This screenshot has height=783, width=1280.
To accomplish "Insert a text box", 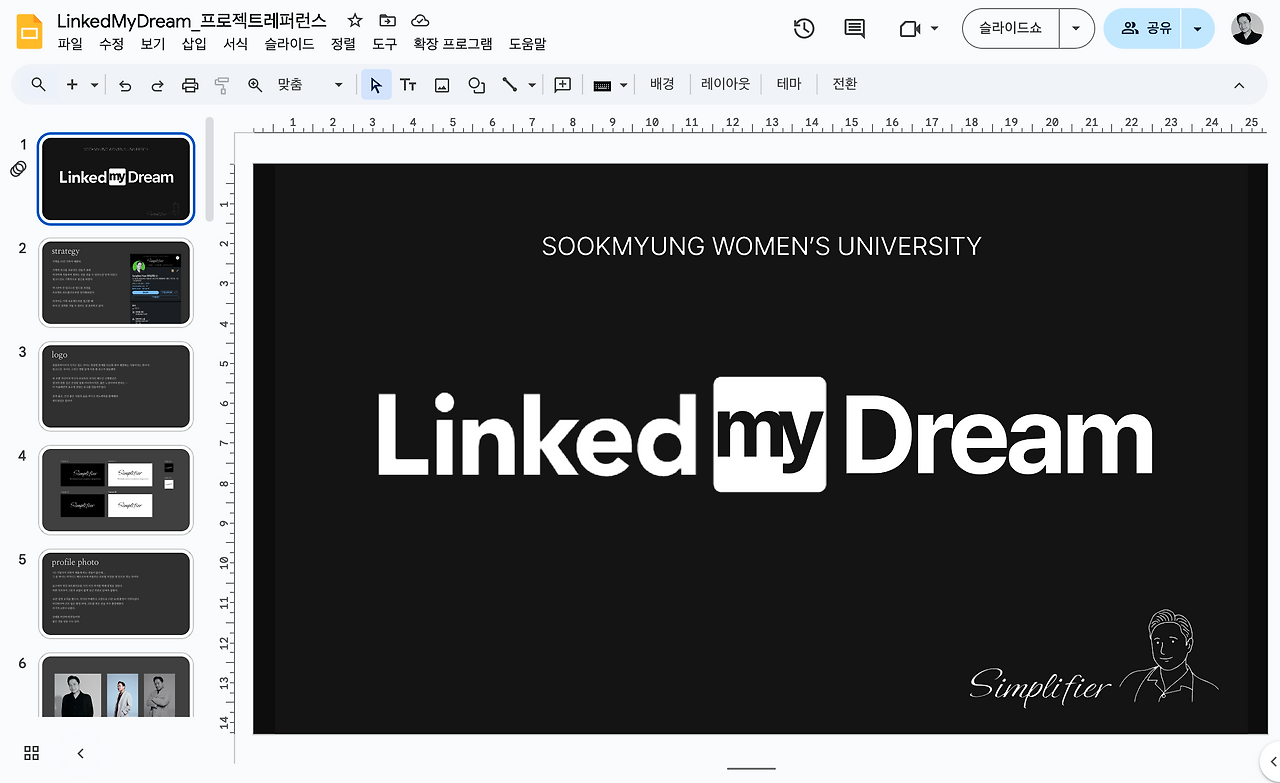I will tap(408, 85).
